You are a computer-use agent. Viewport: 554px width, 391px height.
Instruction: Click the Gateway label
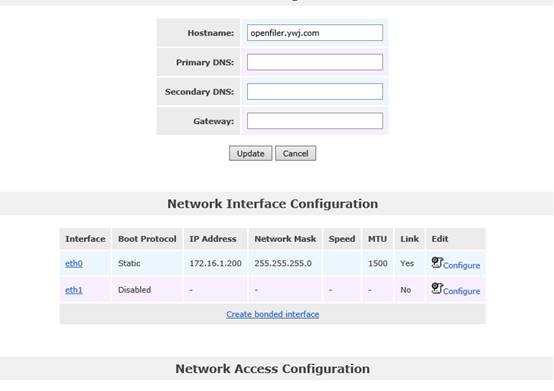pyautogui.click(x=213, y=121)
